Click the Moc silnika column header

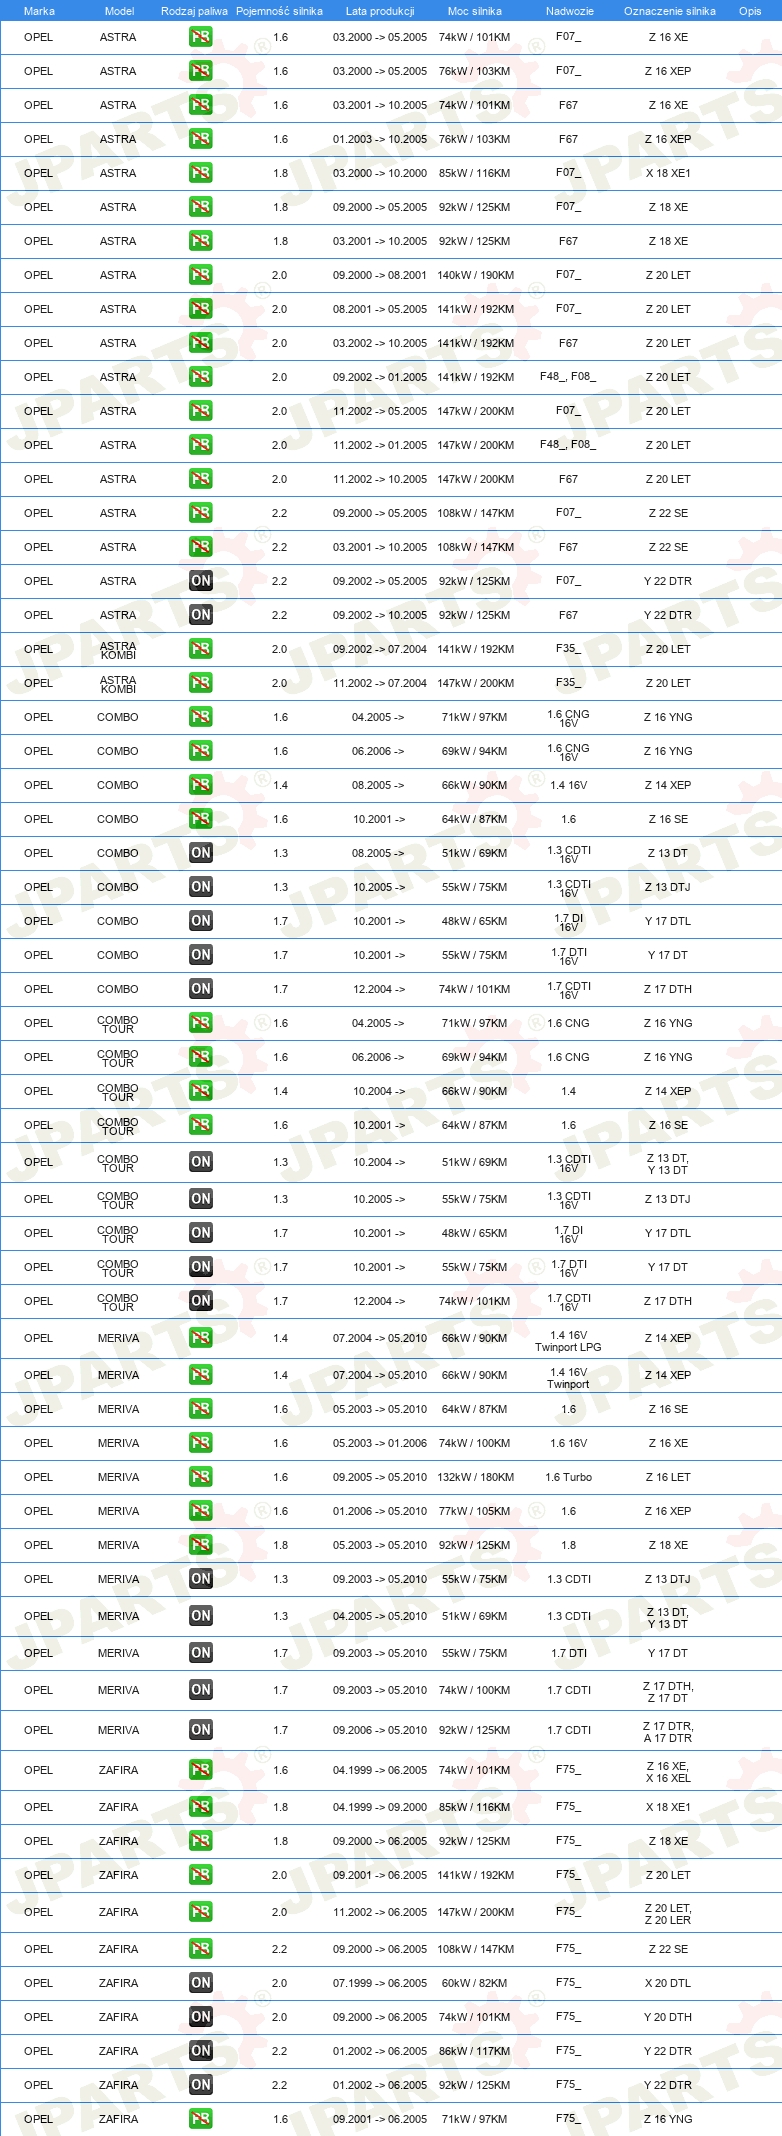click(475, 11)
